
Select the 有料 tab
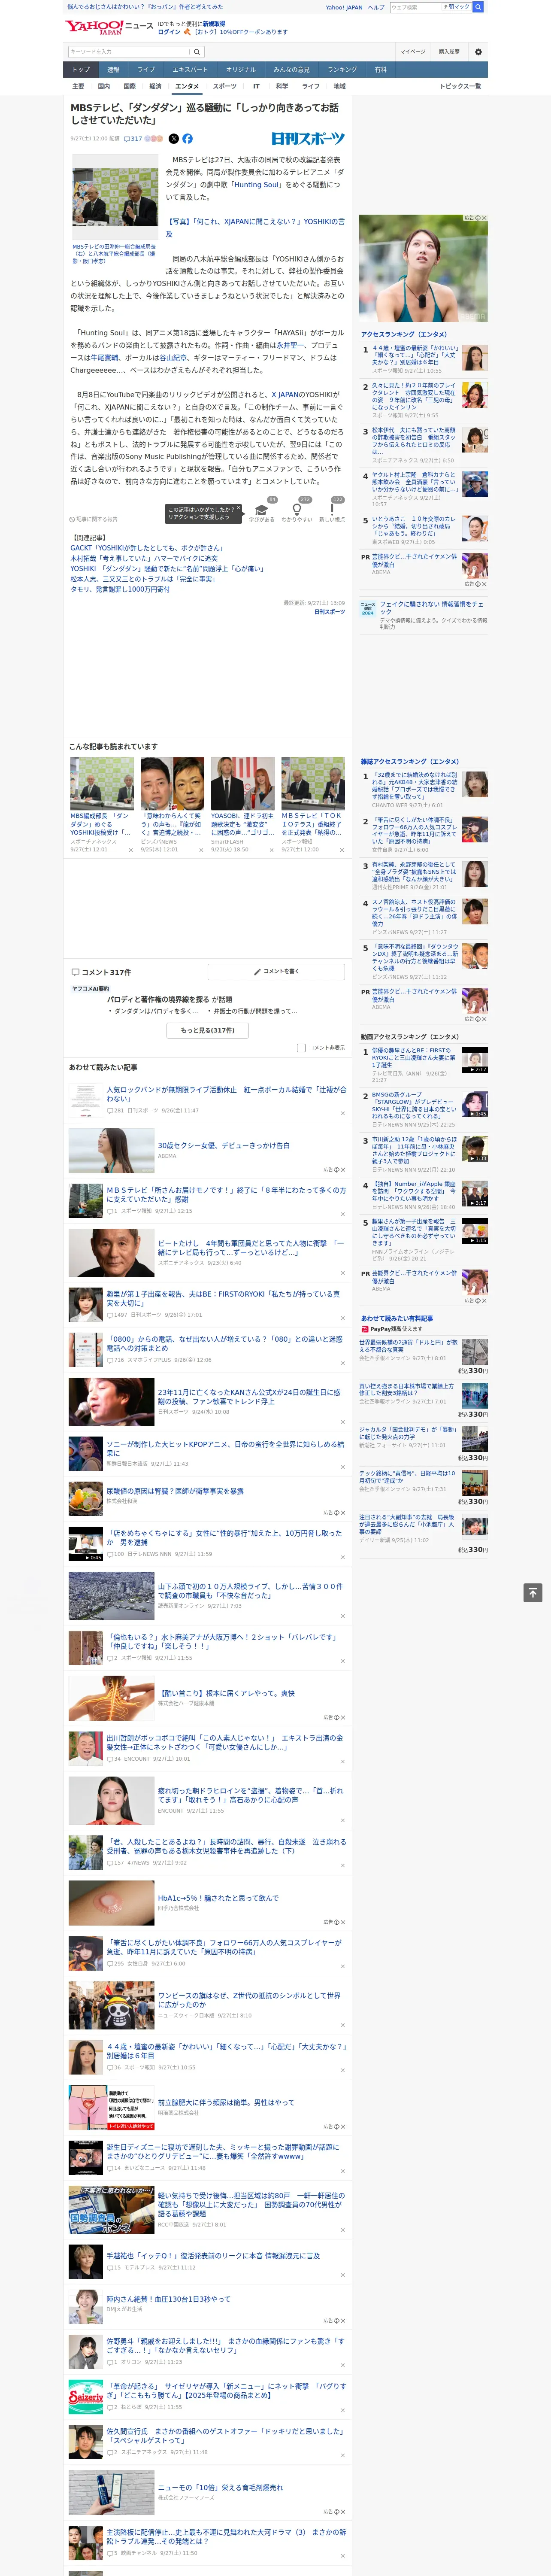pos(380,70)
